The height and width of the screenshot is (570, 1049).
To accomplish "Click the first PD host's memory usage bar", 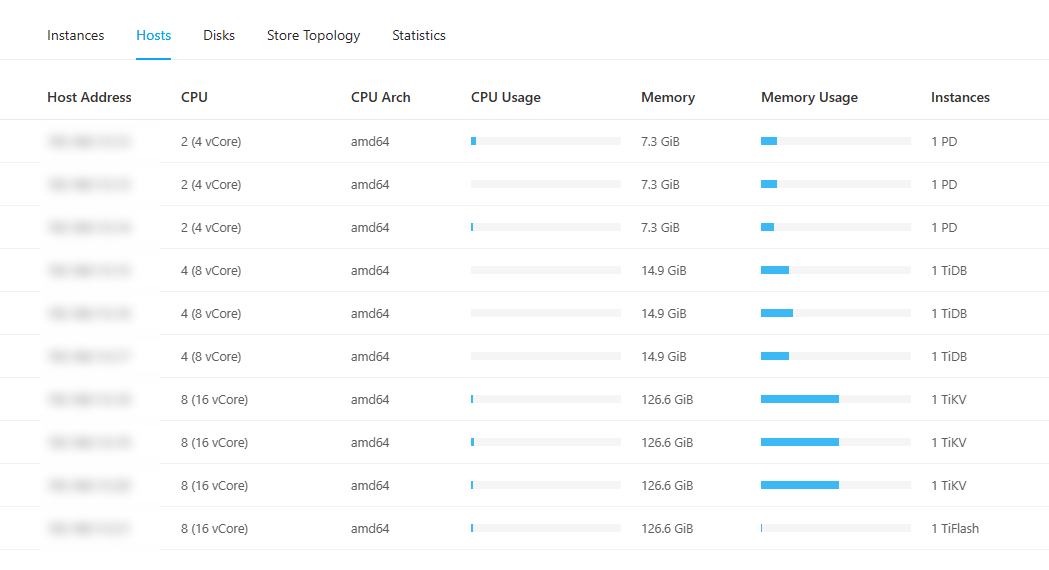I will coord(835,141).
